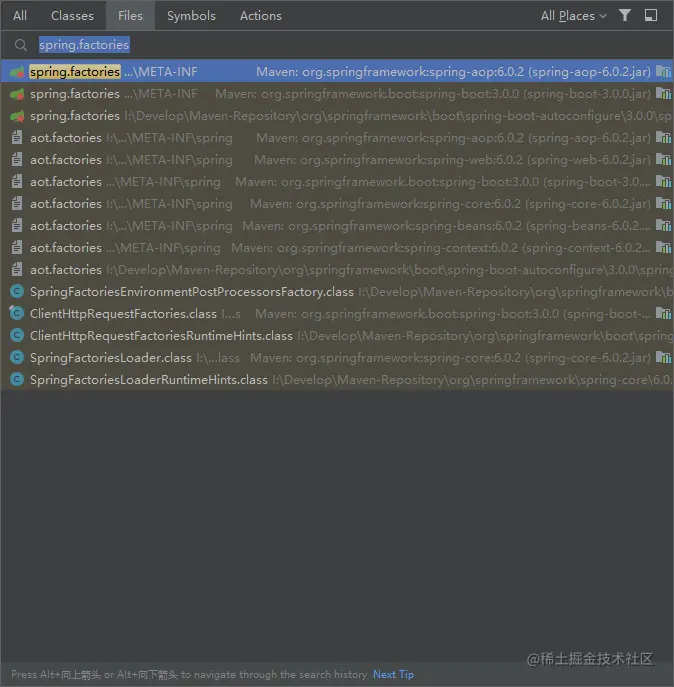Screen dimensions: 674x687
Task: Click Spring leaf icon of spring-aop spring.factories row
Action: coord(17,71)
